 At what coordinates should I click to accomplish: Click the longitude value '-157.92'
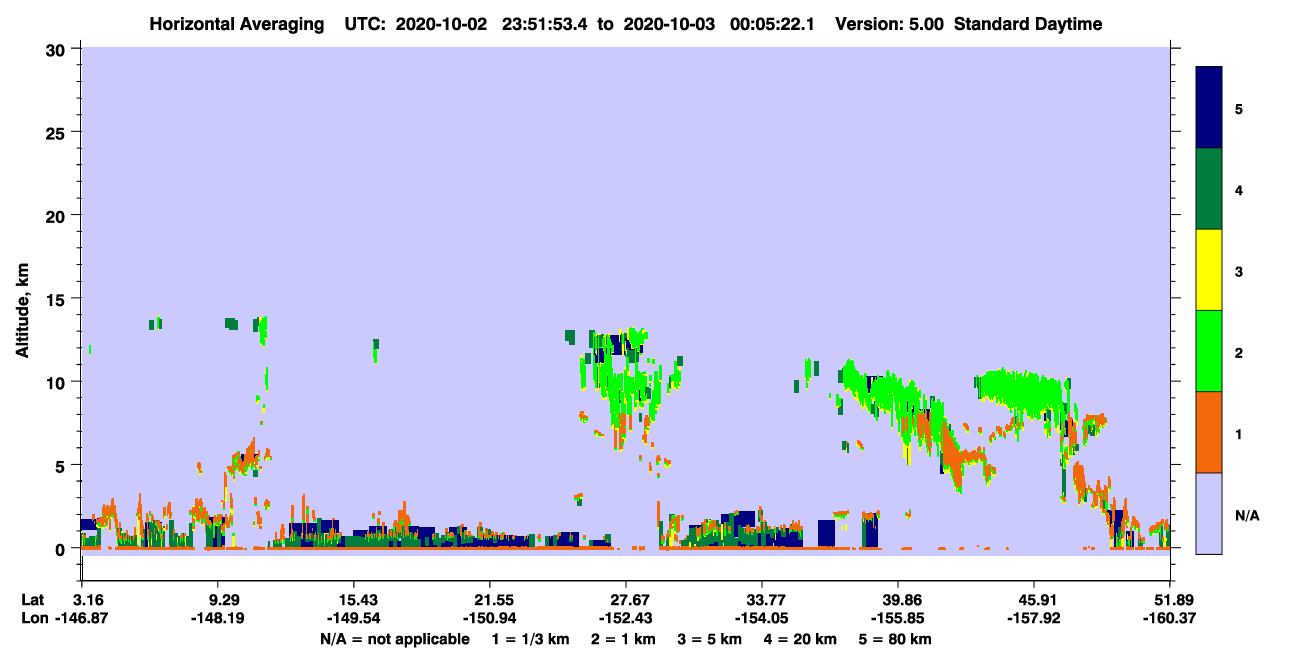[1034, 618]
